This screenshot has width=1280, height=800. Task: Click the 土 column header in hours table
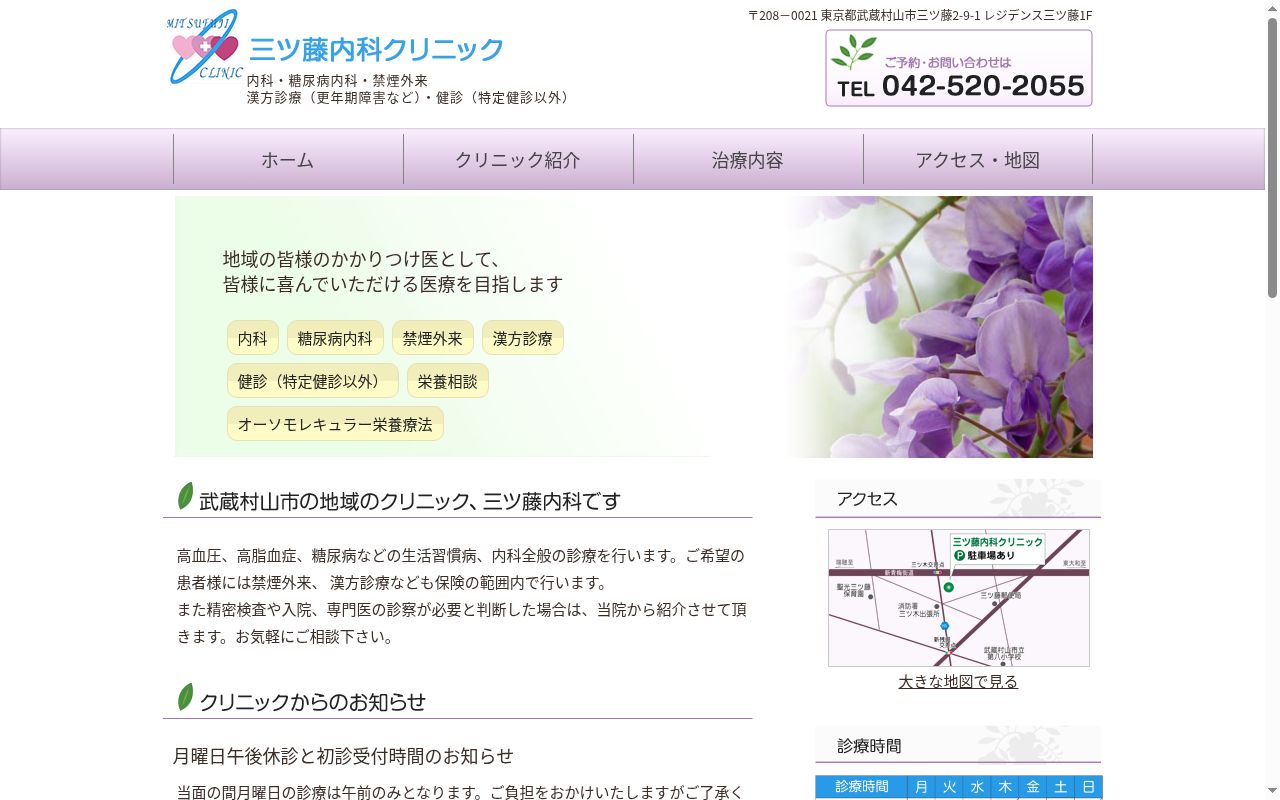coord(1061,787)
